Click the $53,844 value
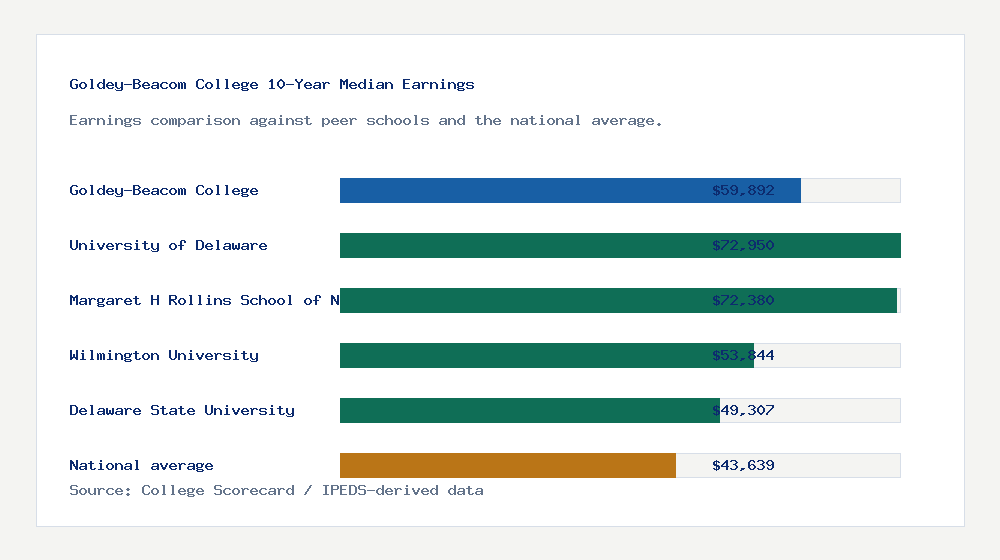 point(743,355)
